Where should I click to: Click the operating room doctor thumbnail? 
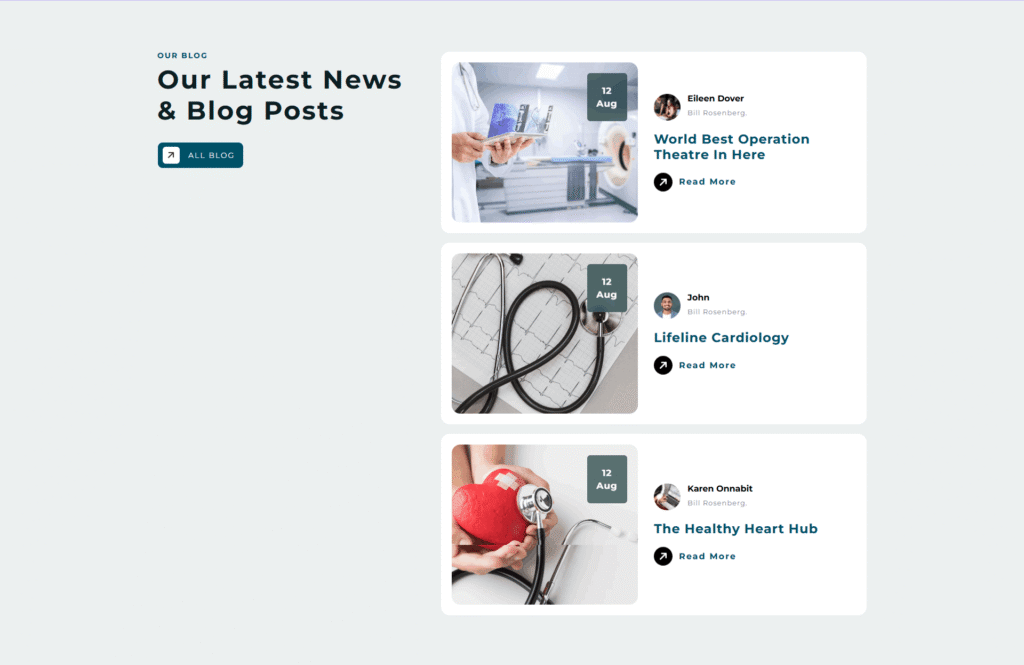[545, 142]
